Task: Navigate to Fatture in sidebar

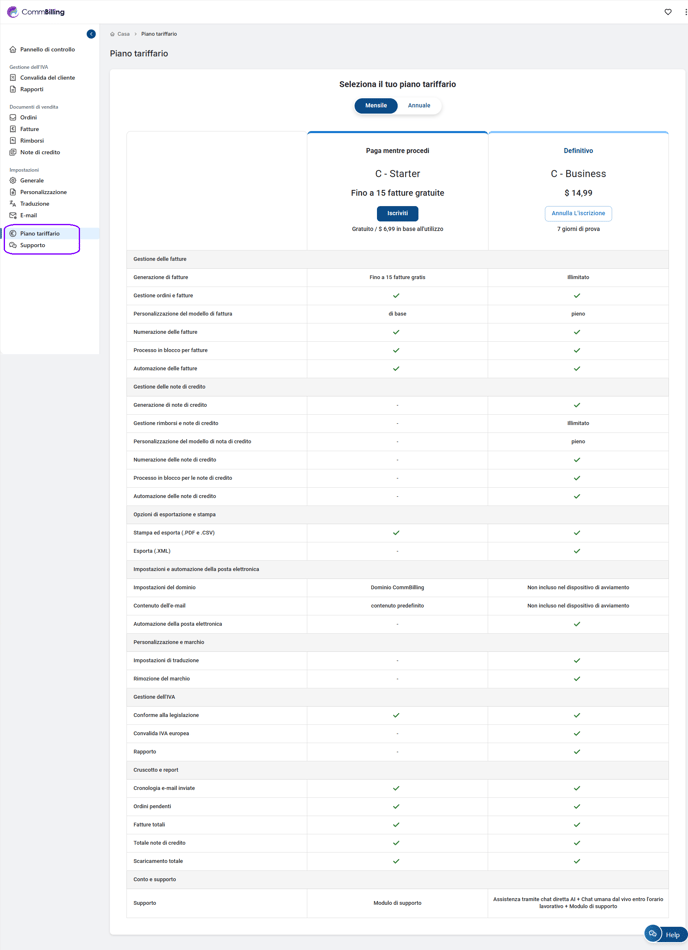Action: pos(29,129)
